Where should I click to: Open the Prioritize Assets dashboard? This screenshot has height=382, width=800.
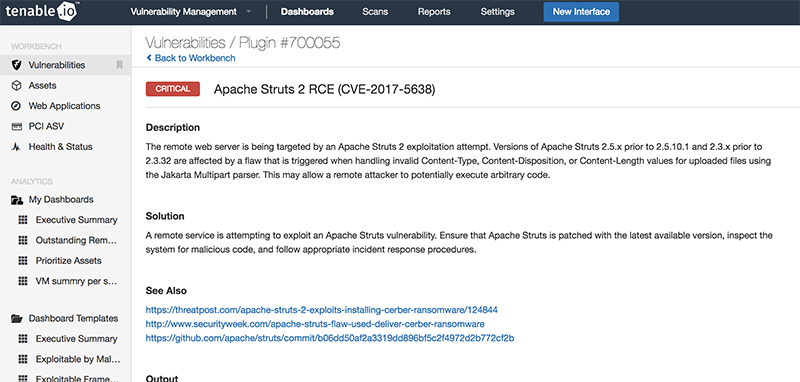68,261
